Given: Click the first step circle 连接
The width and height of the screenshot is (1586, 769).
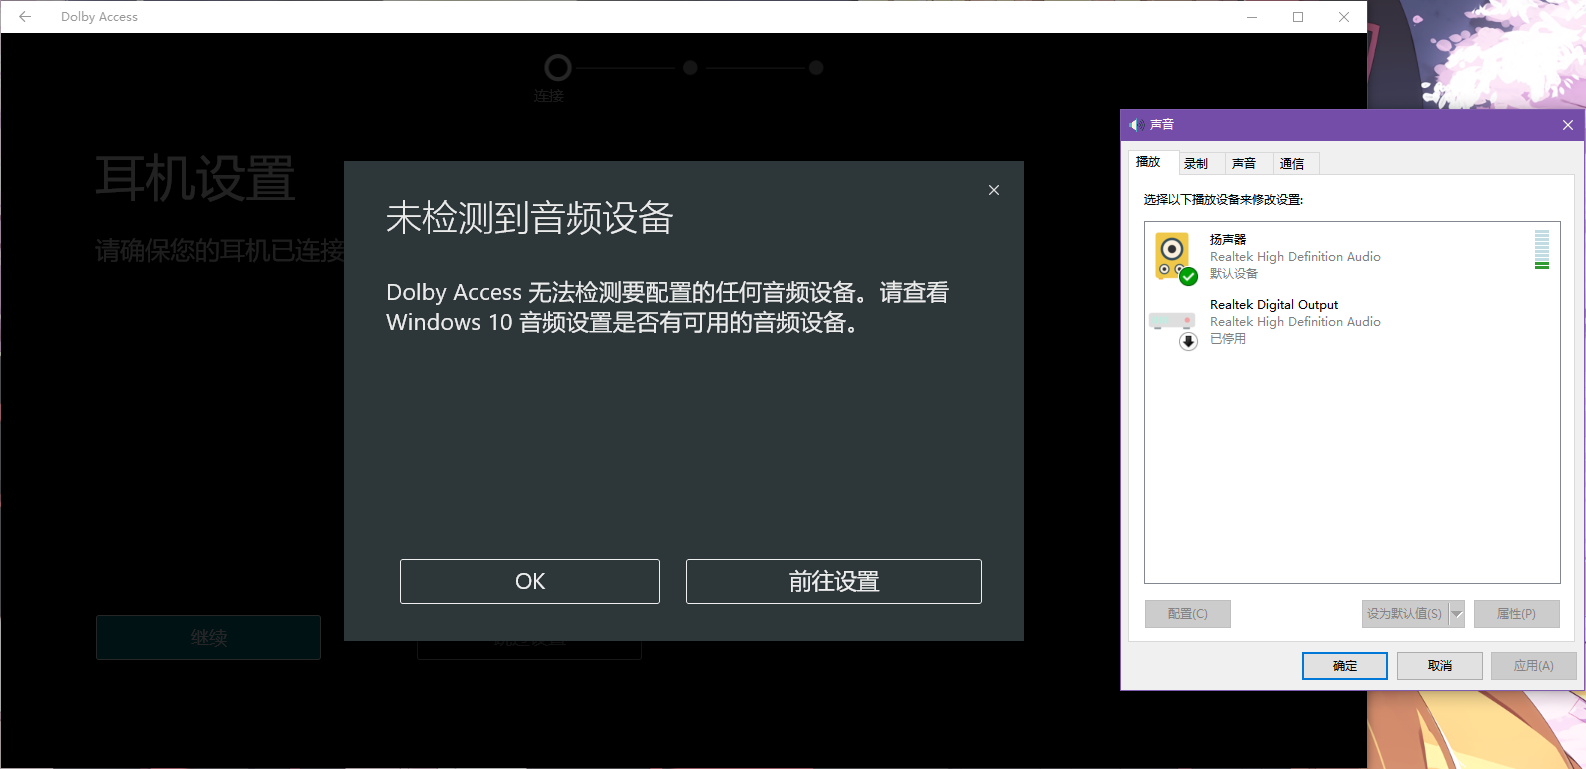Looking at the screenshot, I should click(x=558, y=68).
